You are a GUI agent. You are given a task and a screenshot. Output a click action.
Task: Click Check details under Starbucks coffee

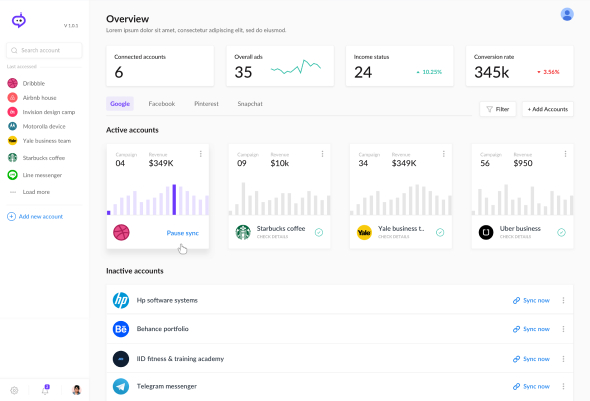point(272,237)
